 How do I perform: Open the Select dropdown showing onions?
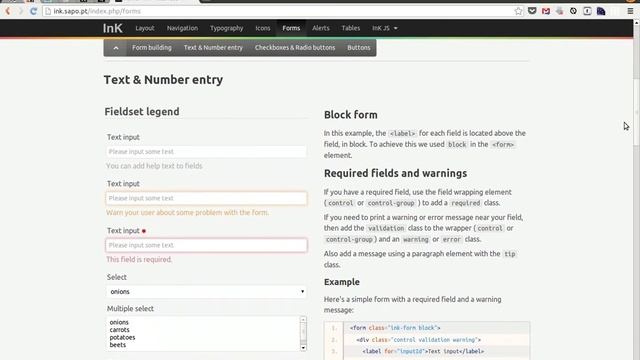pos(206,291)
